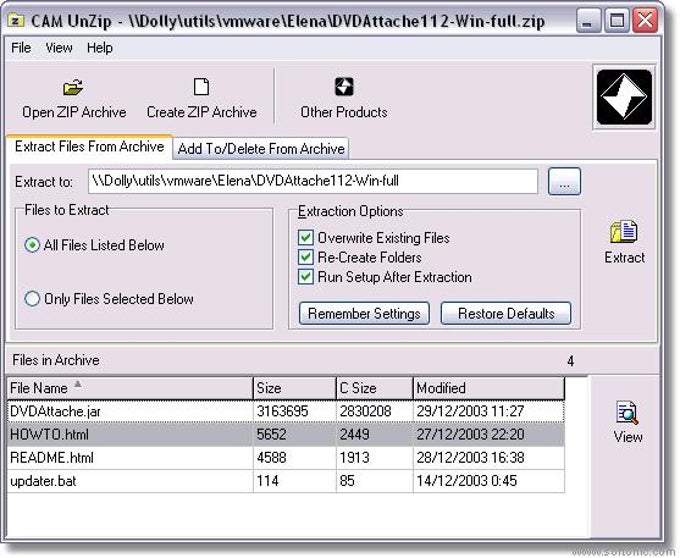This screenshot has width=680, height=558.
Task: Open Other Products toolbar icon
Action: click(x=344, y=86)
